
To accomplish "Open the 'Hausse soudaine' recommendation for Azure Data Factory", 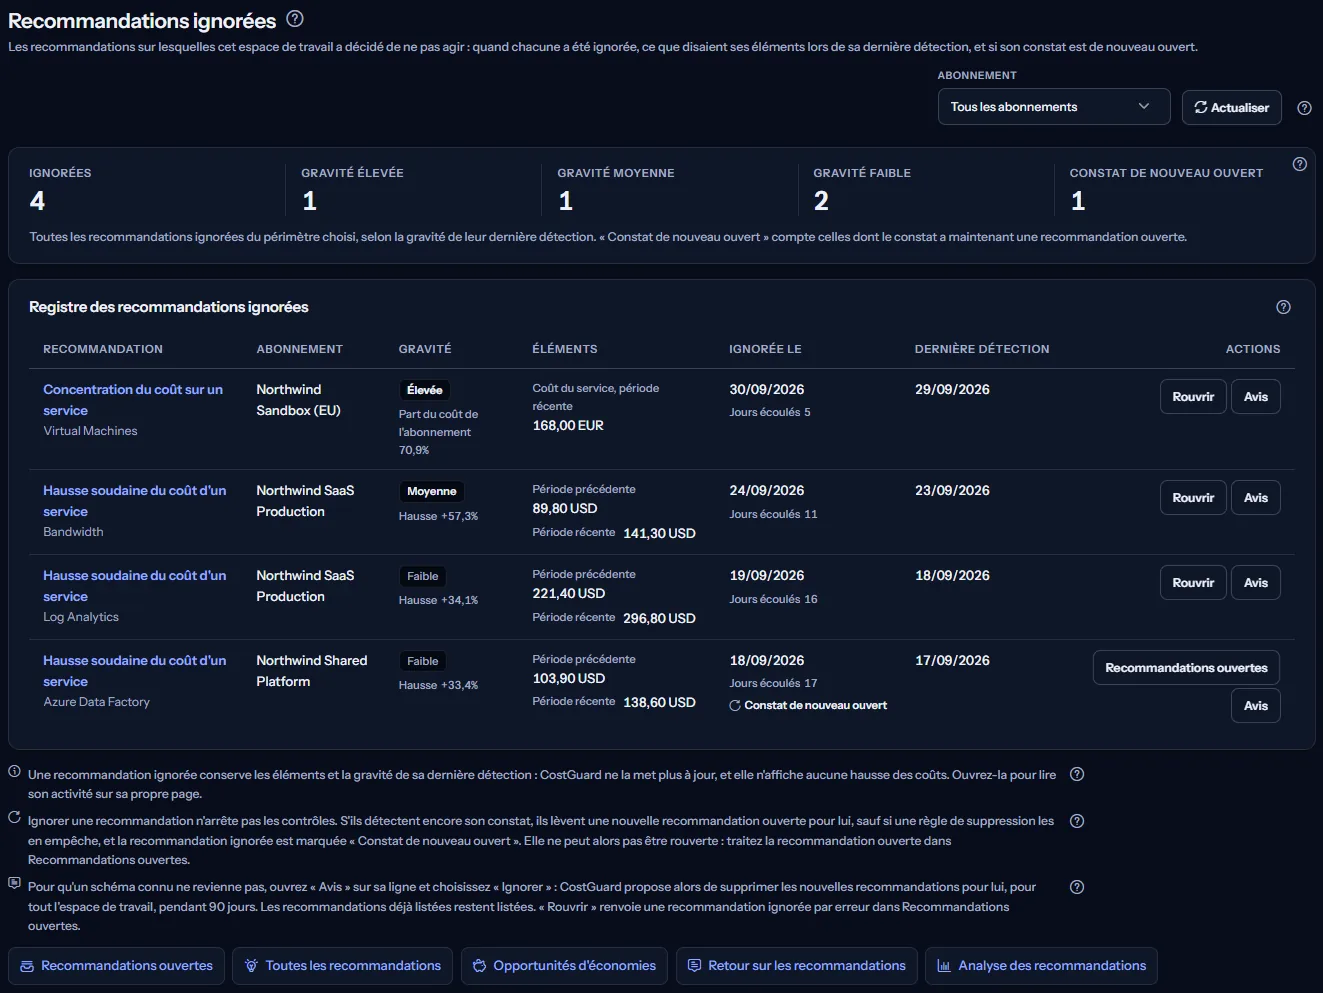I will [135, 671].
